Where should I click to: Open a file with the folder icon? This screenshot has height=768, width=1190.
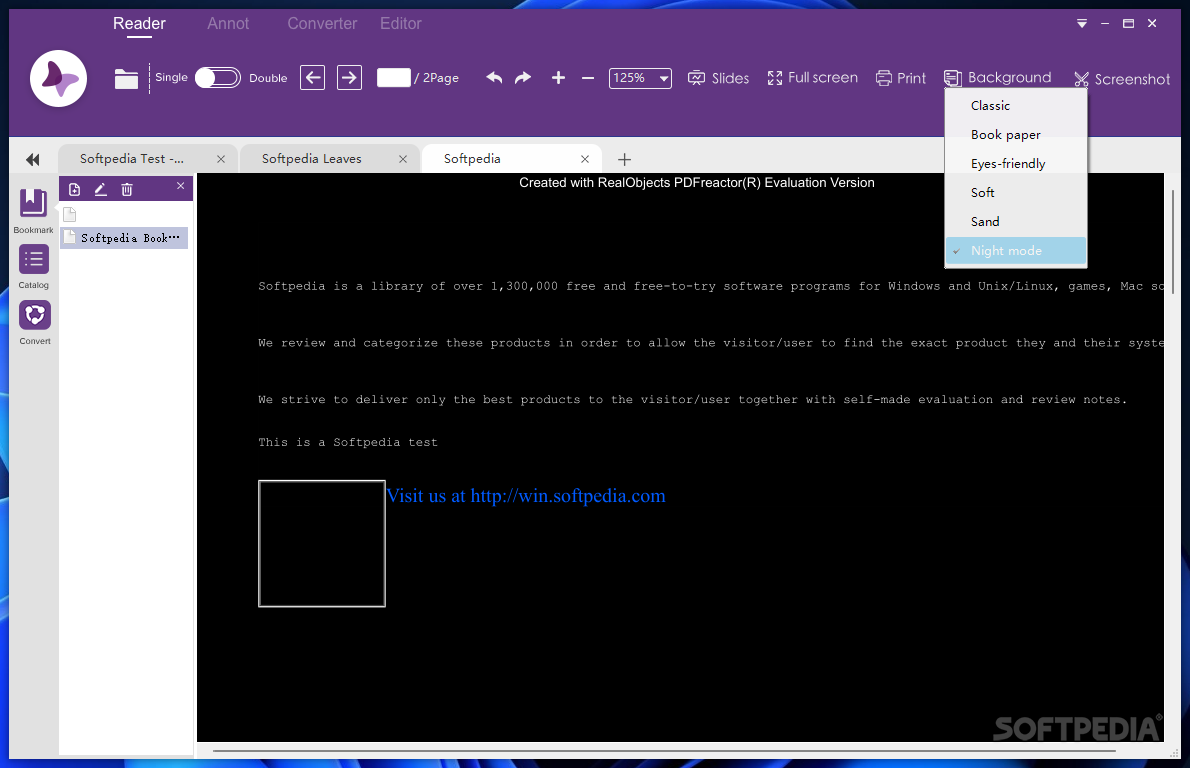pyautogui.click(x=126, y=79)
